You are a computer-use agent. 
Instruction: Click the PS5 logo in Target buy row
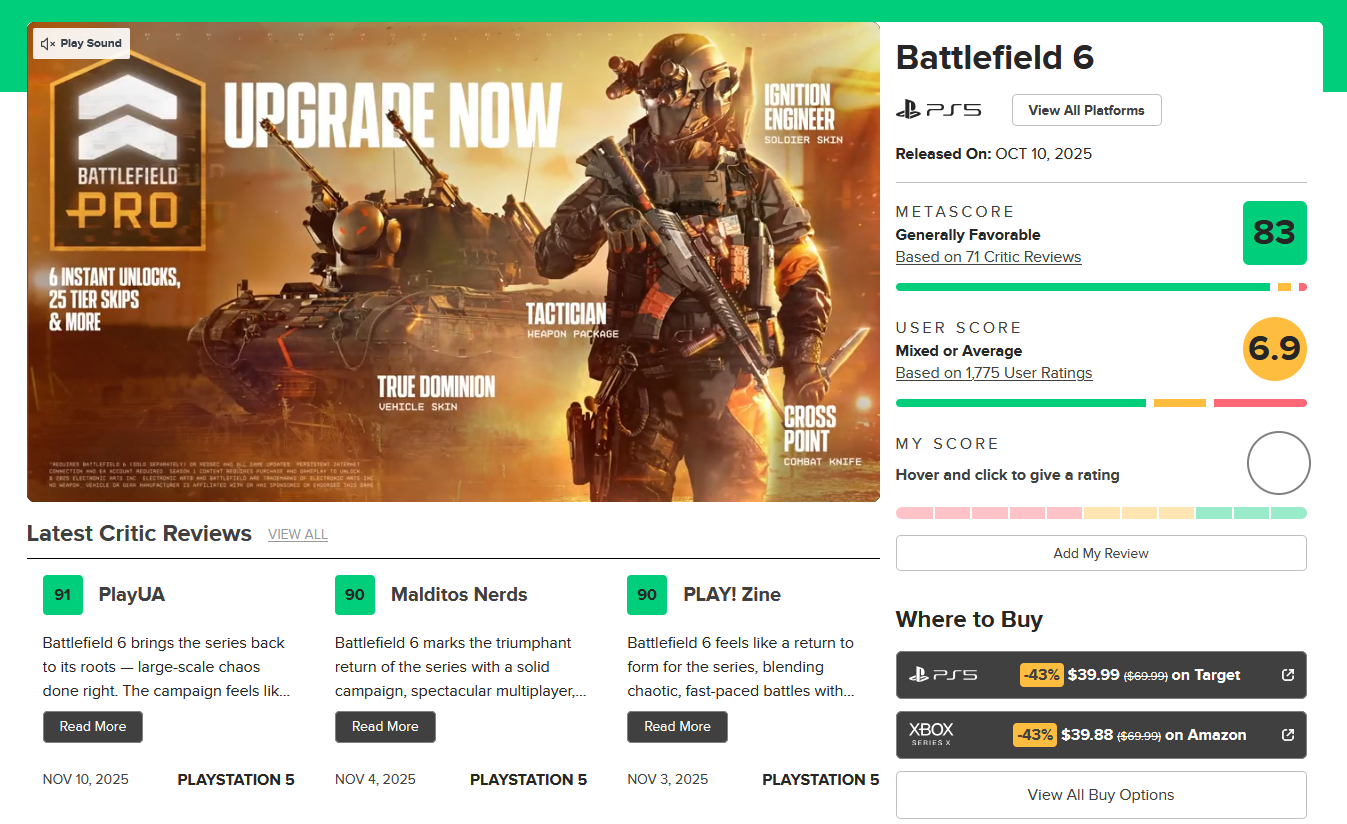943,675
